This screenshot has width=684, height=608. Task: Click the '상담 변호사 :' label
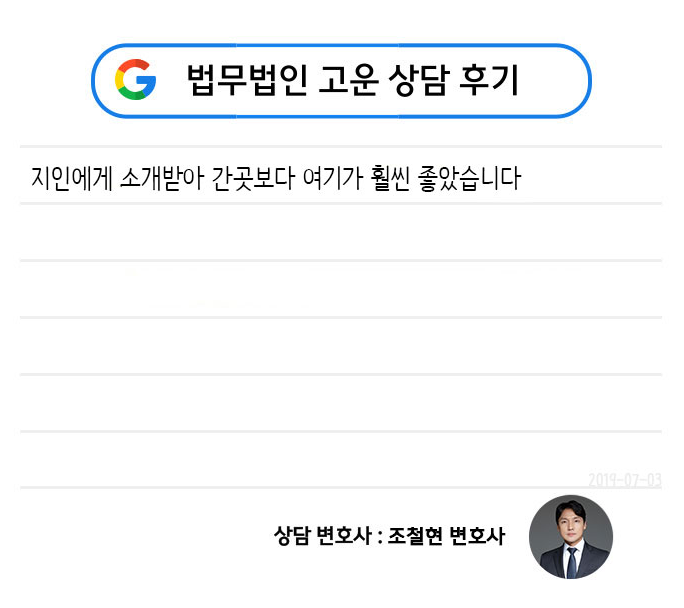pos(326,537)
